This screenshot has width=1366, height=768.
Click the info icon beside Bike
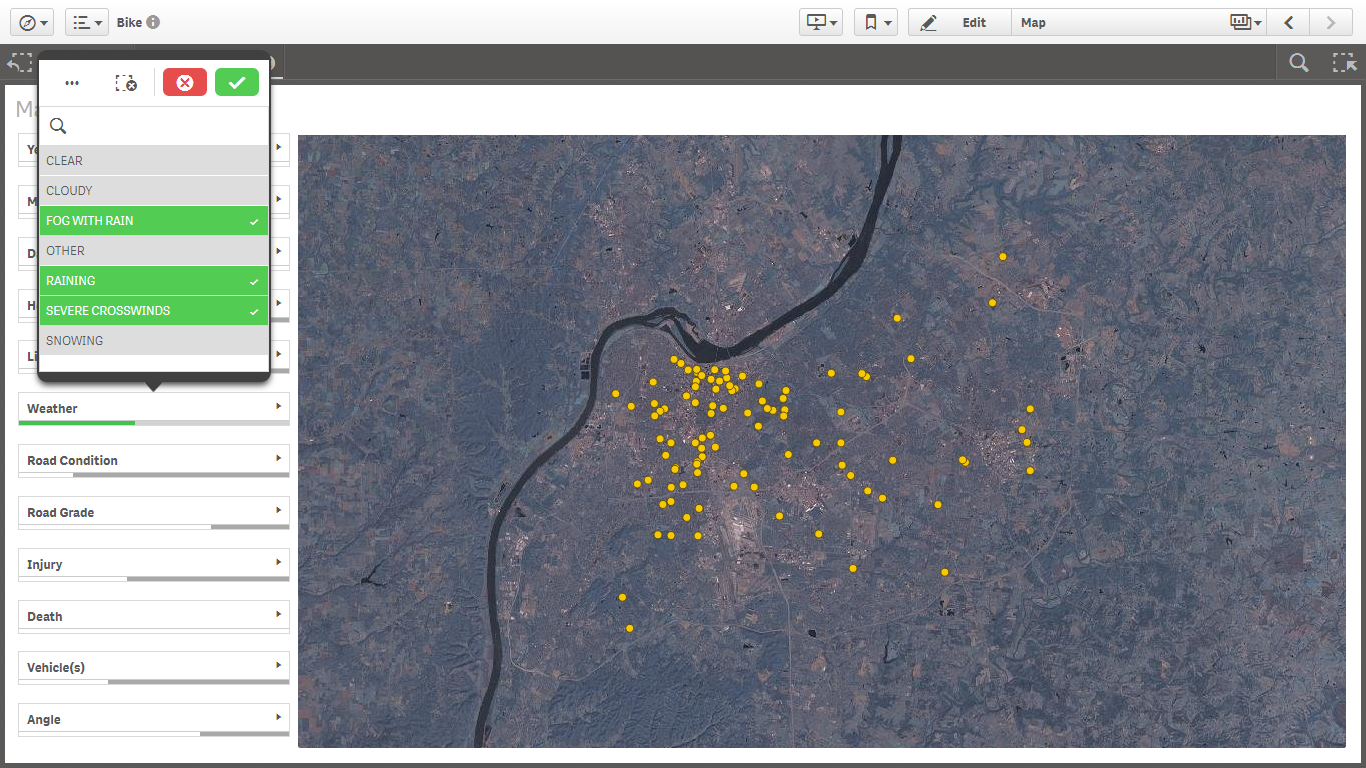coord(153,22)
